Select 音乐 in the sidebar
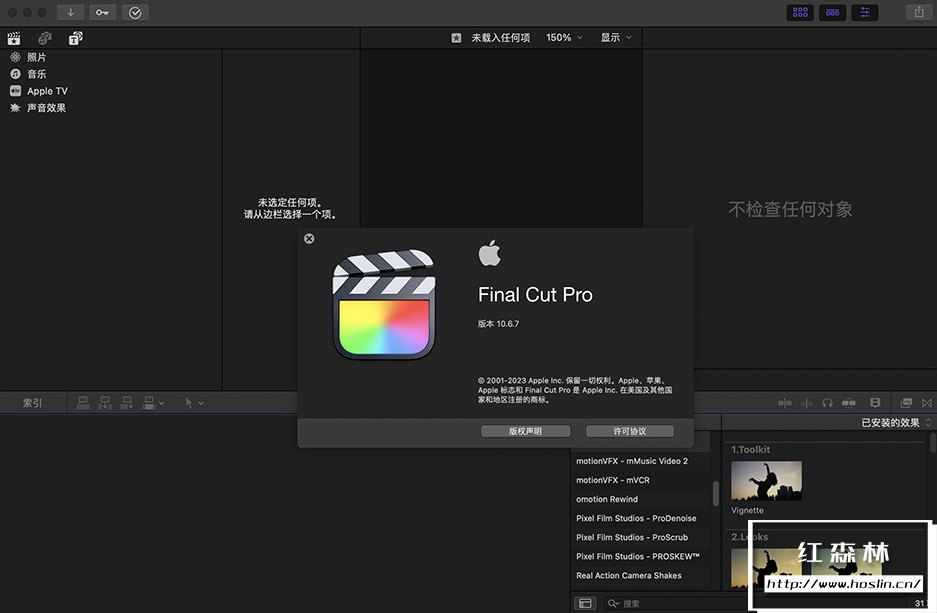The height and width of the screenshot is (613, 937). click(36, 74)
